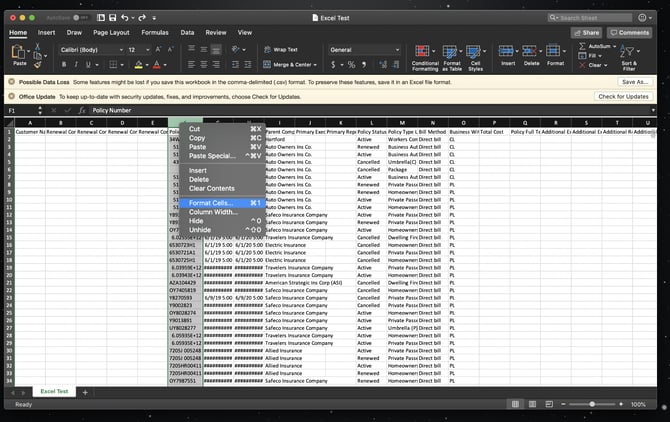
Task: Align text right in cells
Action: click(x=216, y=64)
